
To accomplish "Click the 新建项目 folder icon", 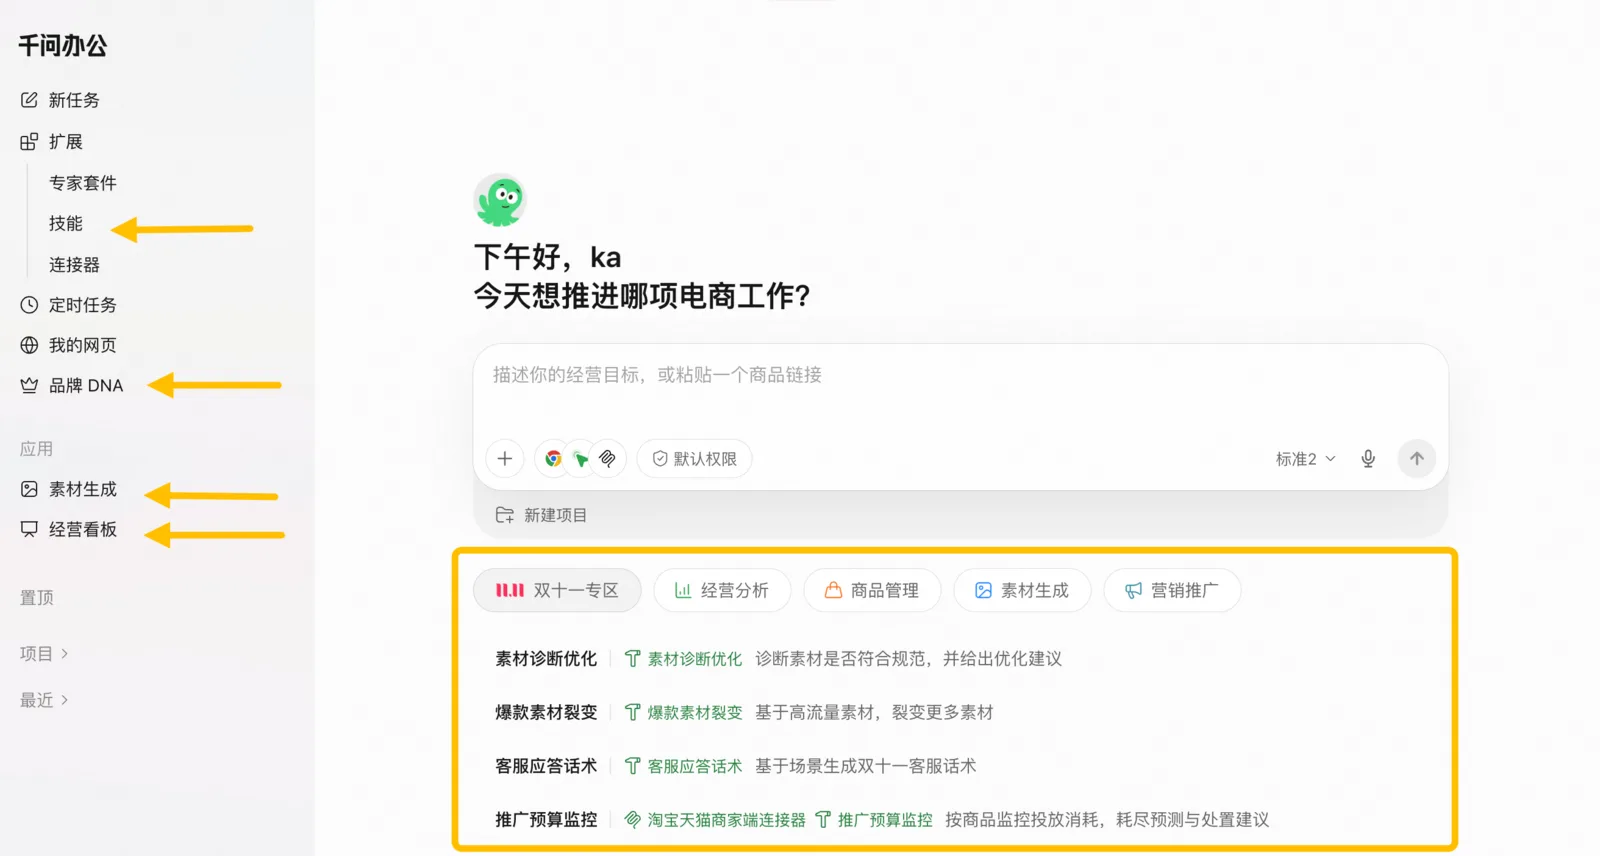I will click(505, 515).
